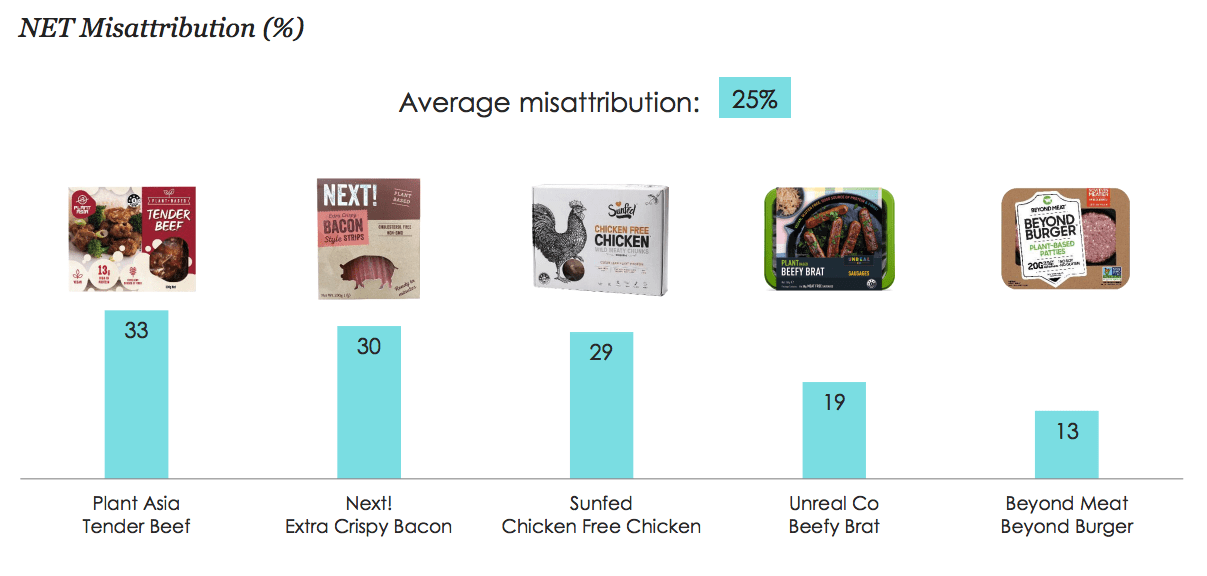1207x576 pixels.
Task: Click the bar showing value 33
Action: point(136,394)
